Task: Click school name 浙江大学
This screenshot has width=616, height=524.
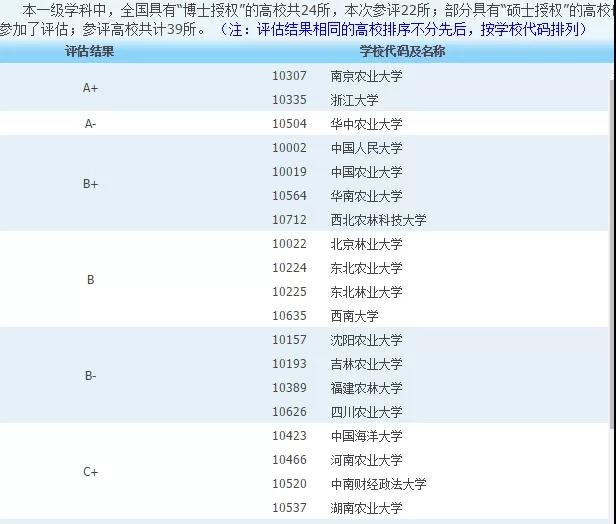Action: (x=354, y=100)
